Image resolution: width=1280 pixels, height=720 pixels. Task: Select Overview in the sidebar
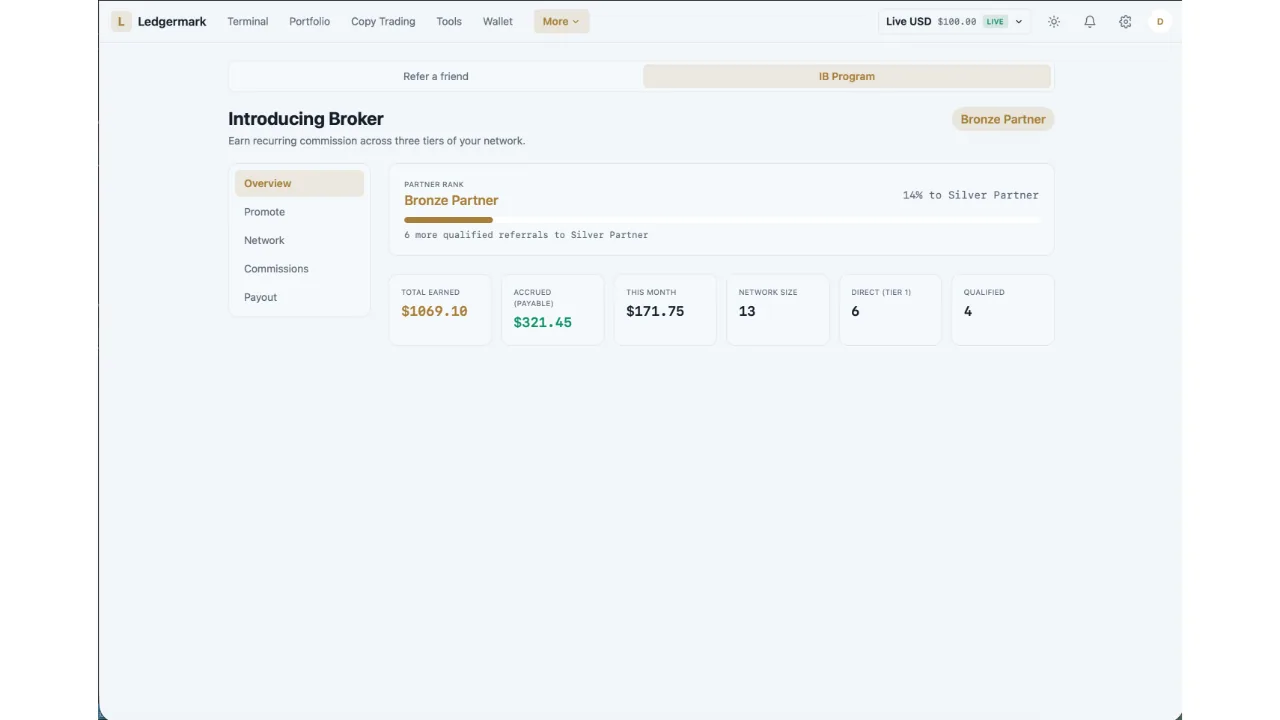(299, 183)
